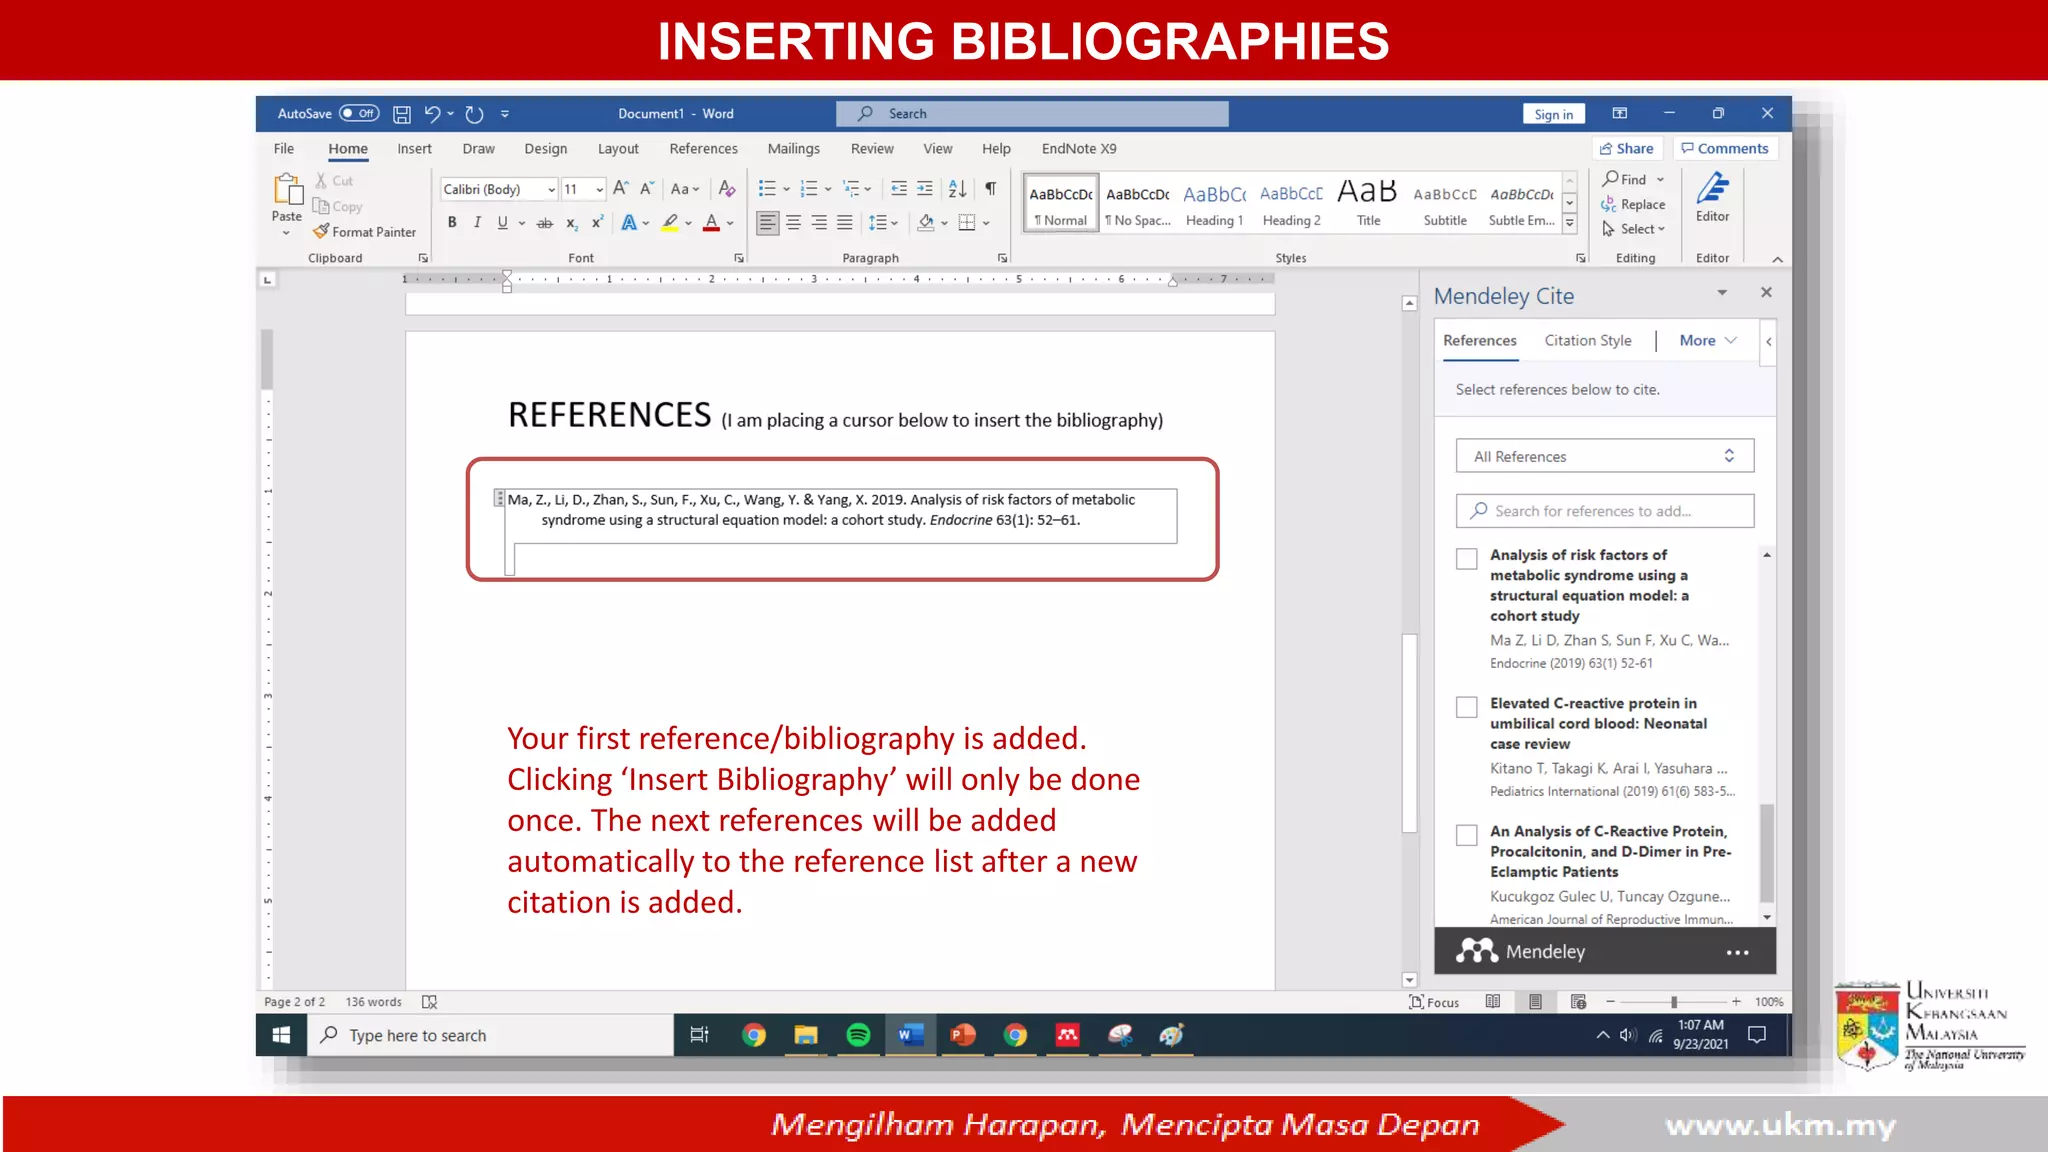The height and width of the screenshot is (1152, 2048).
Task: Switch to Read Mode view in status bar
Action: click(x=1492, y=1001)
